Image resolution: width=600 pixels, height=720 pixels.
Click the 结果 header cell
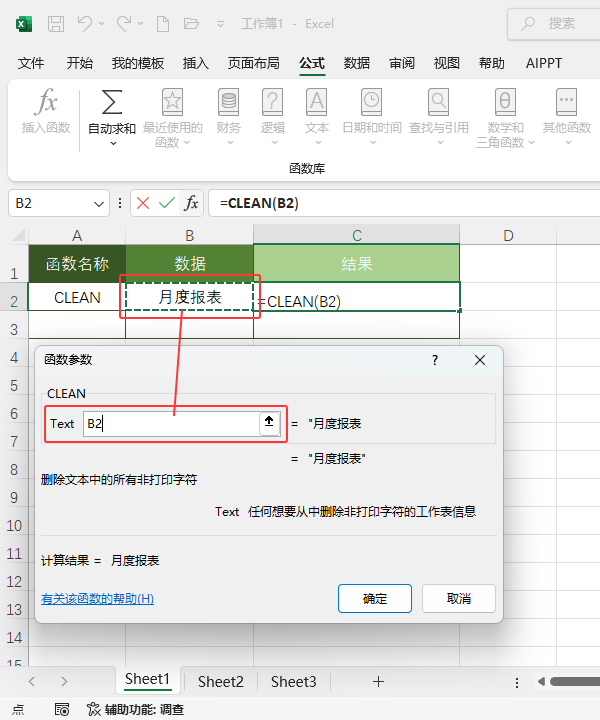[x=356, y=264]
